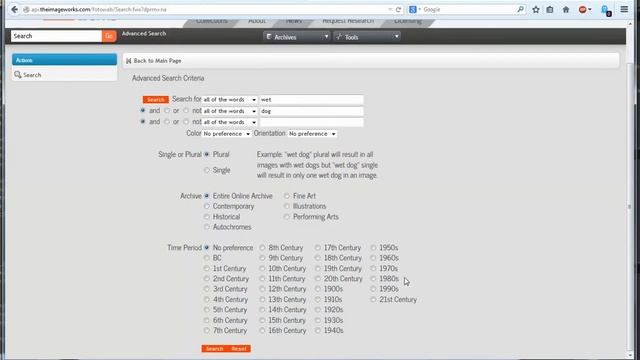
Task: Click the Back to Main Page icon
Action: tap(129, 61)
